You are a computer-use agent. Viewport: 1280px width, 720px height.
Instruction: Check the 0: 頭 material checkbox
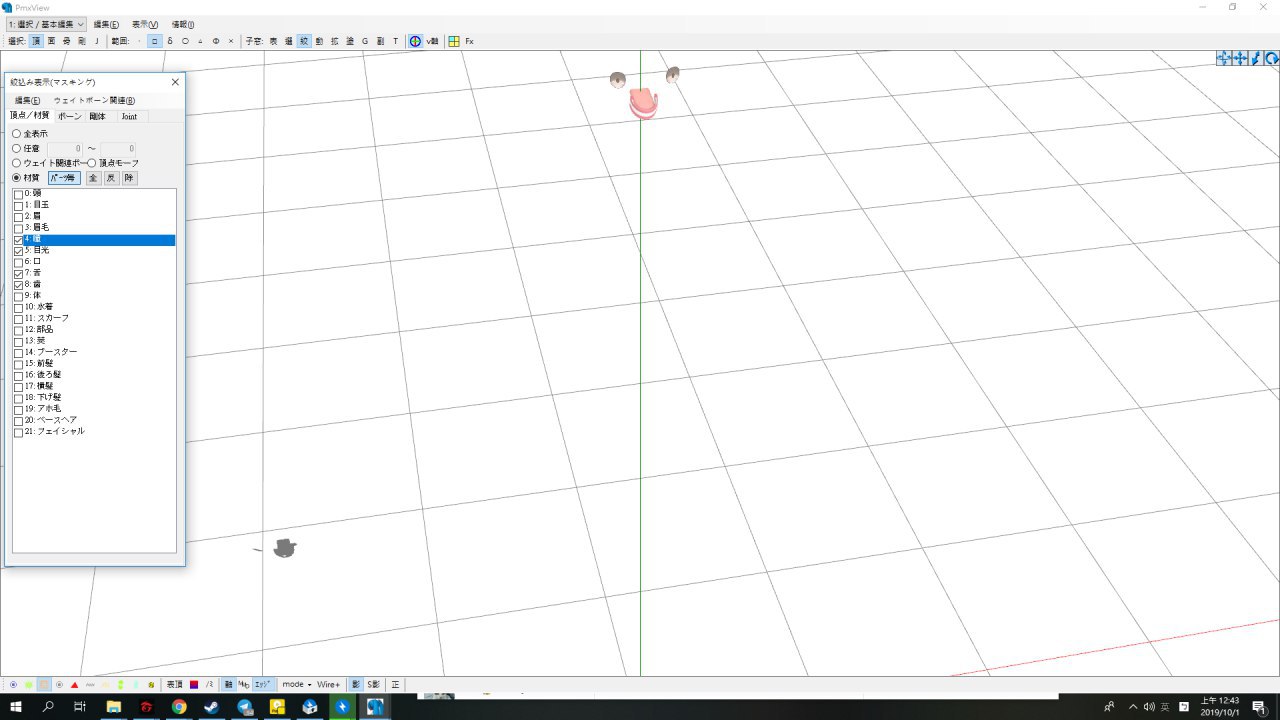coord(18,194)
